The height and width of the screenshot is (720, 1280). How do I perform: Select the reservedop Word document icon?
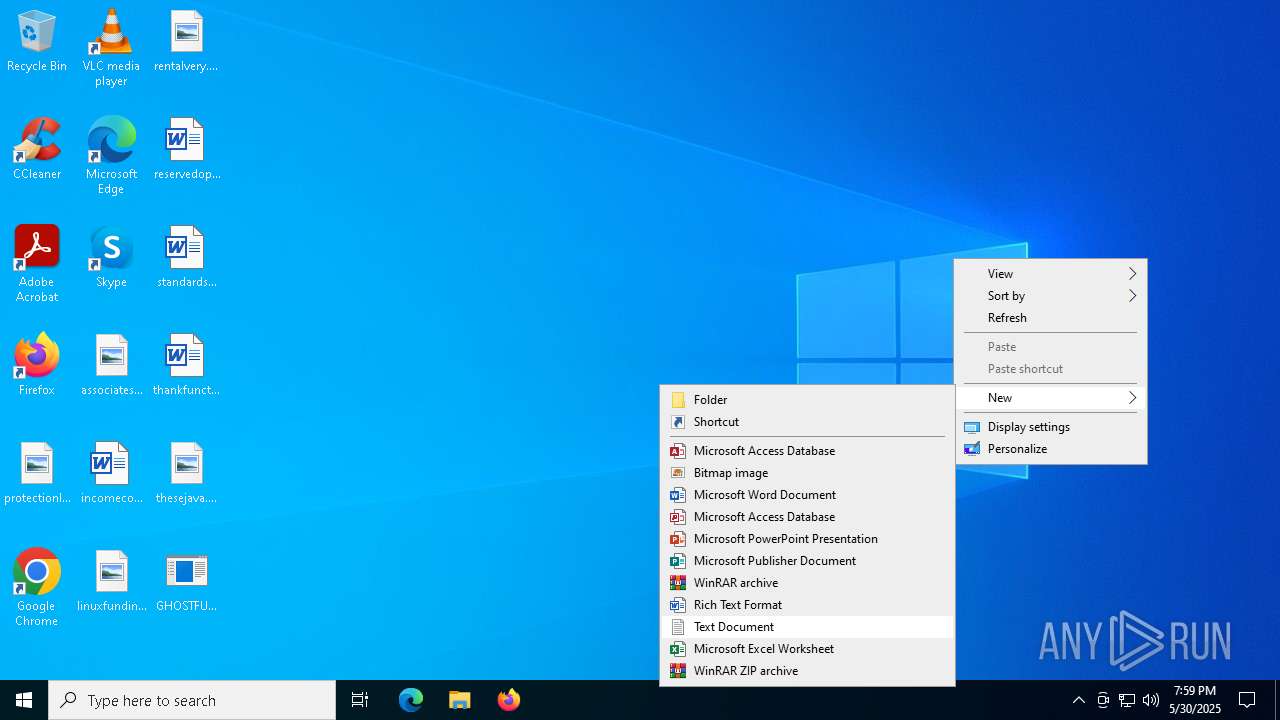coord(186,150)
